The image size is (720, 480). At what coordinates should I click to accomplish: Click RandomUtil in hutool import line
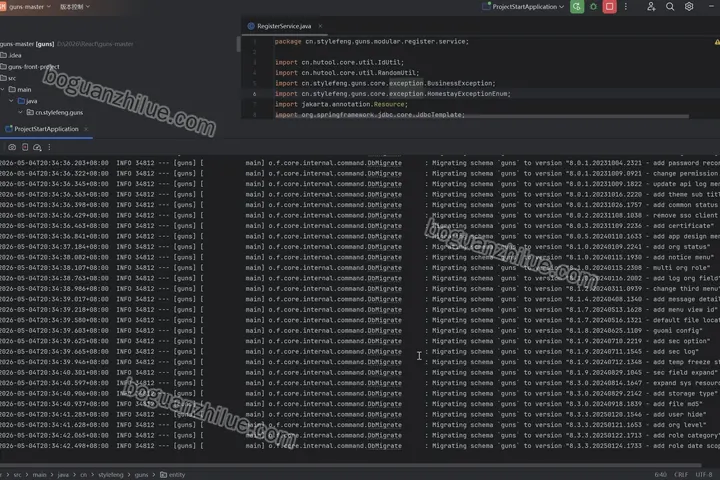pos(396,73)
